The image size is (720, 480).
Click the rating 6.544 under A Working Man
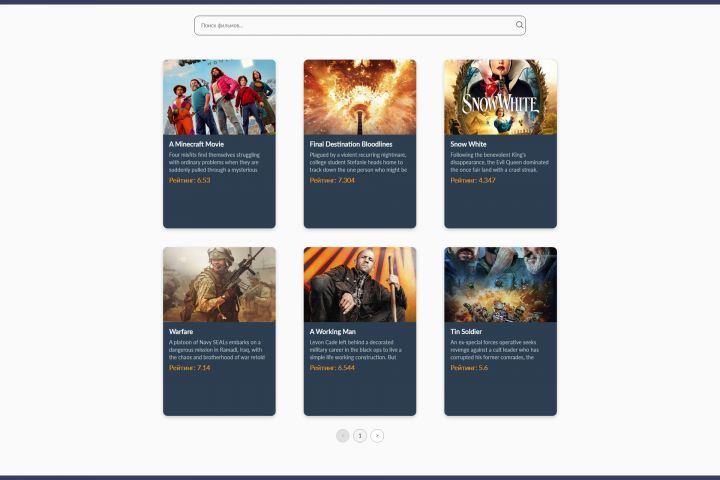pyautogui.click(x=332, y=367)
